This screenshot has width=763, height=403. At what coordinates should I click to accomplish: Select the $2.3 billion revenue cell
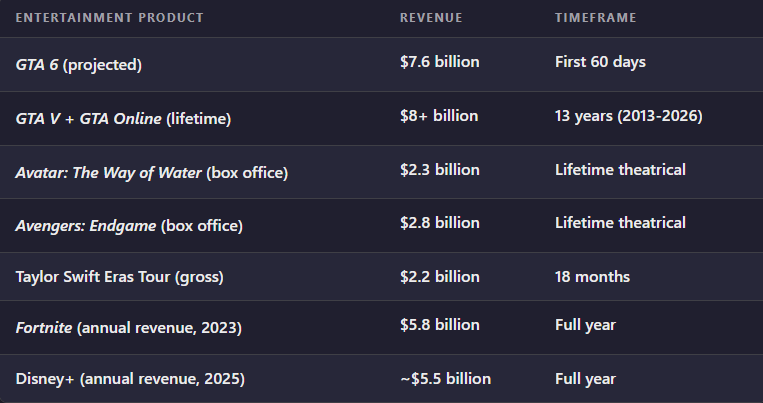[x=440, y=169]
